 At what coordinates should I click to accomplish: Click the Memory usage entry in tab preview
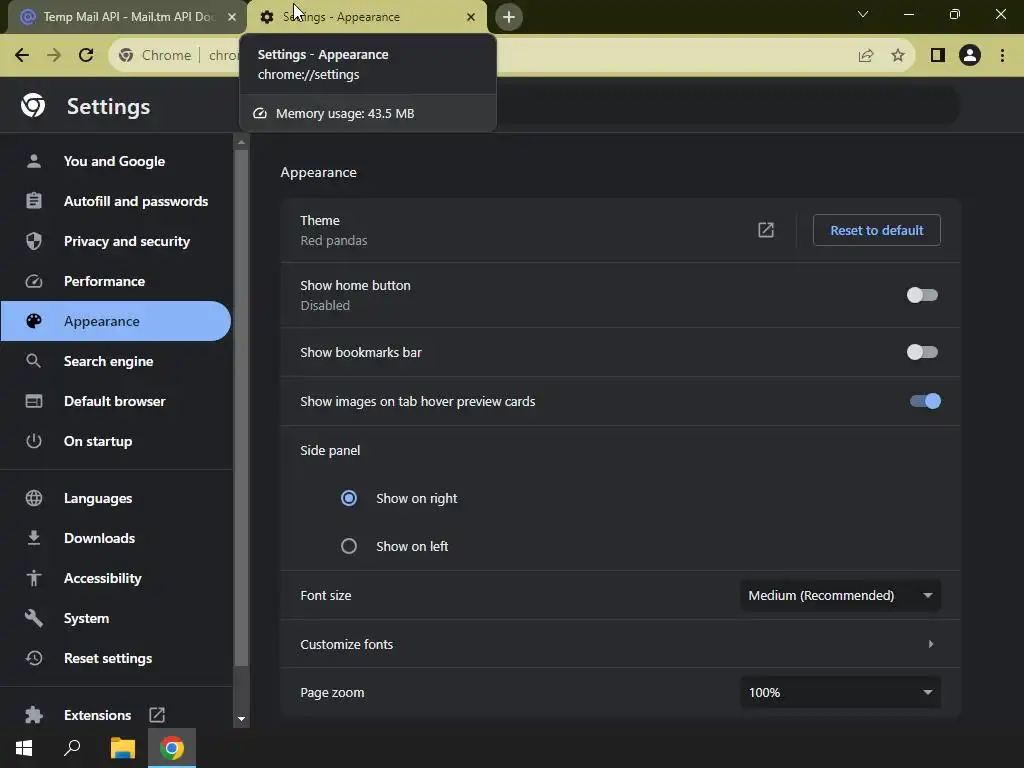coord(368,113)
